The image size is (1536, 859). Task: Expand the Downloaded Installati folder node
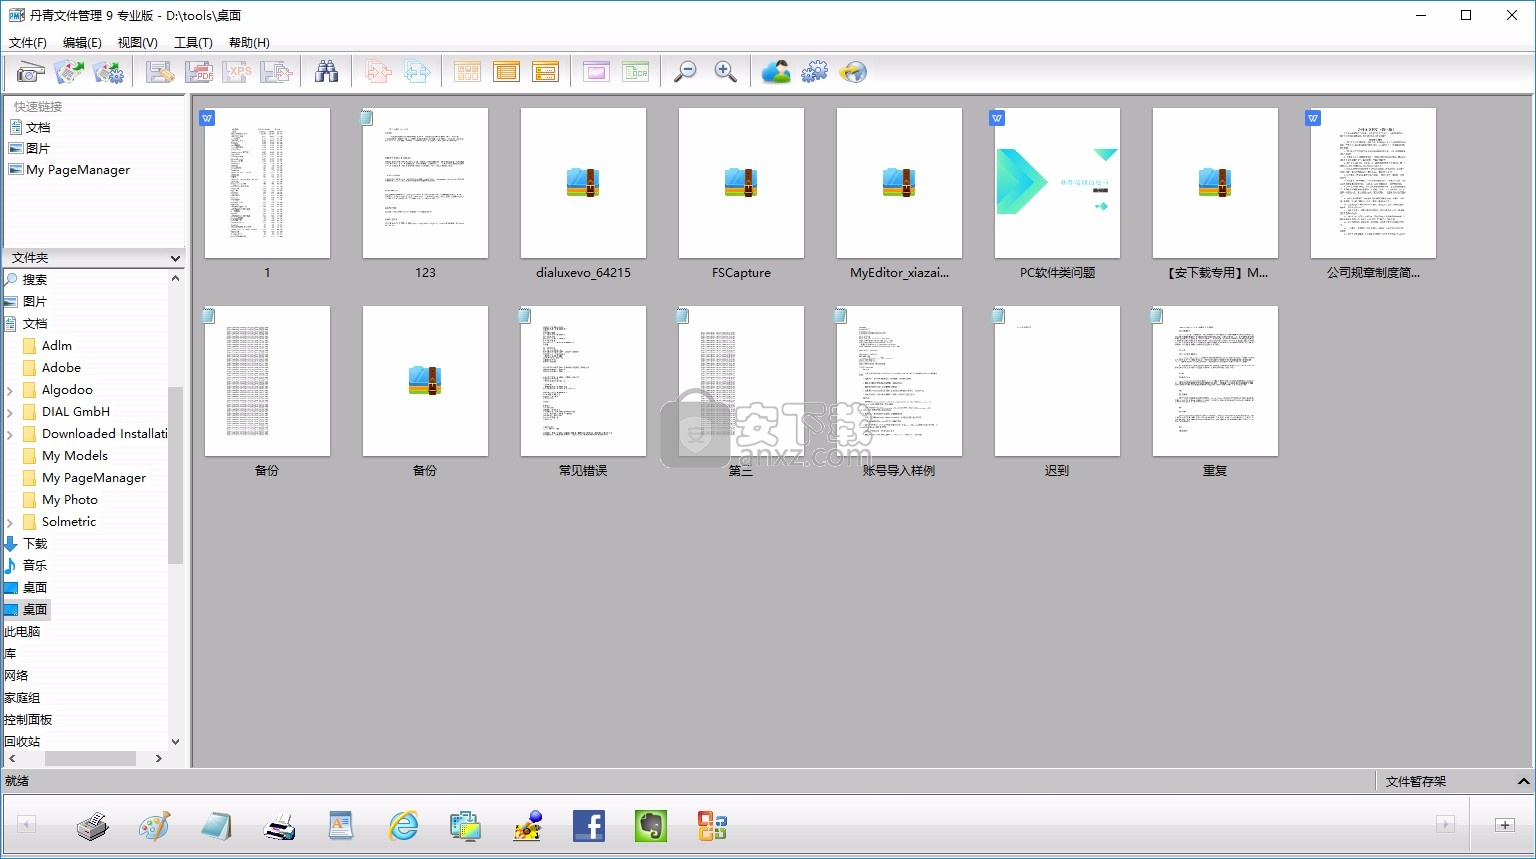[10, 434]
